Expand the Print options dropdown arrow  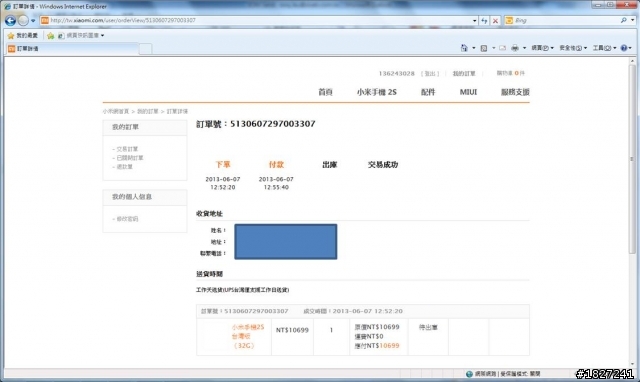[x=524, y=48]
